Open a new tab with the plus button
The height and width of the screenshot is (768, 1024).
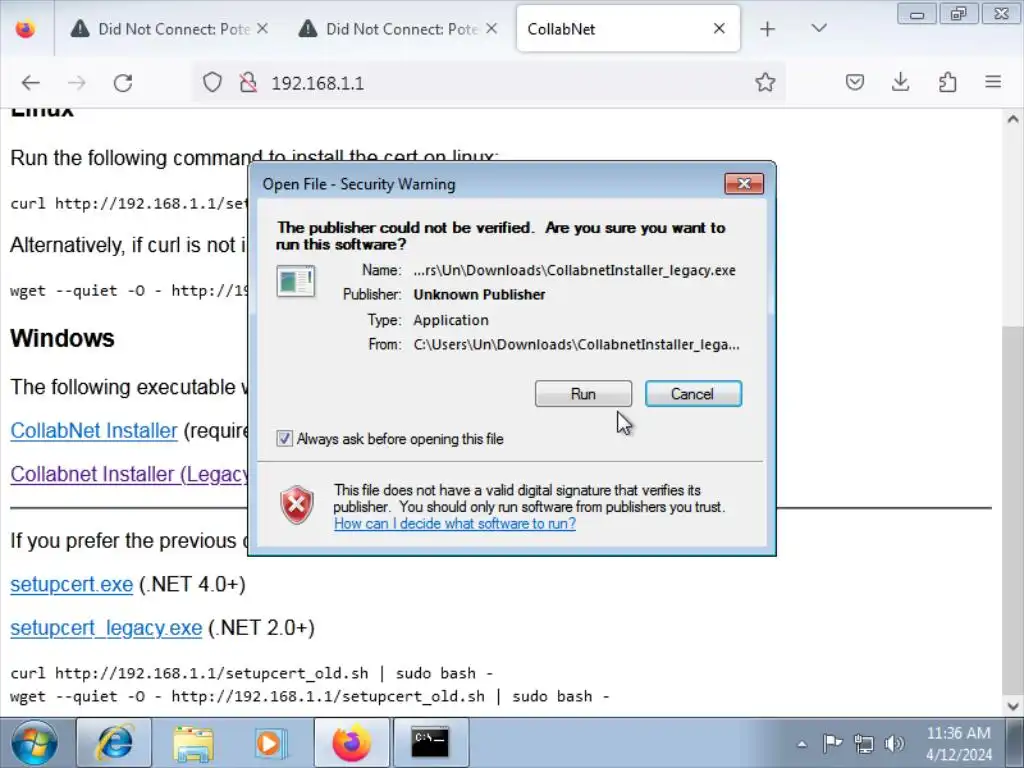pos(767,29)
